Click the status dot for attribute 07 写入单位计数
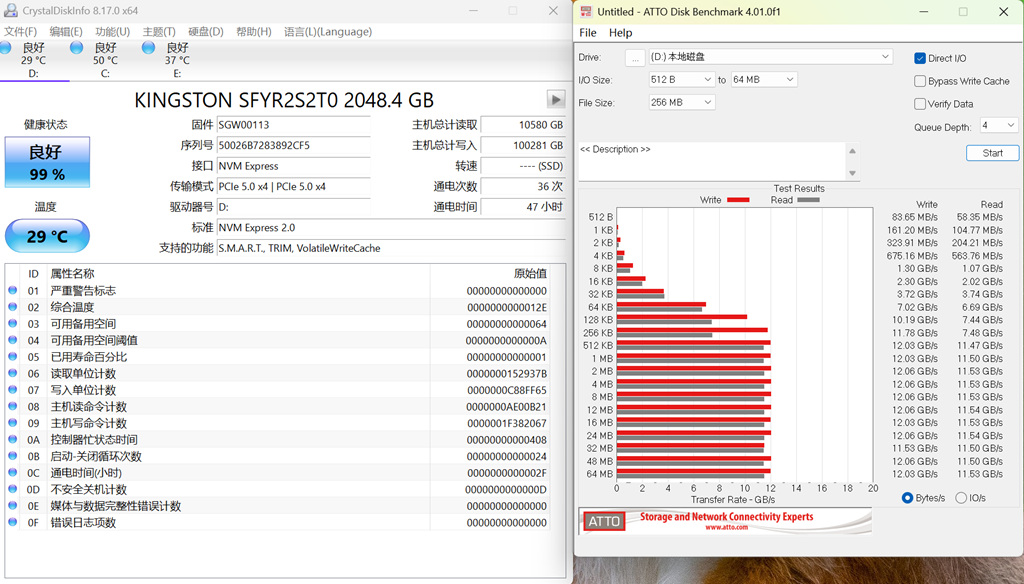 tap(12, 389)
